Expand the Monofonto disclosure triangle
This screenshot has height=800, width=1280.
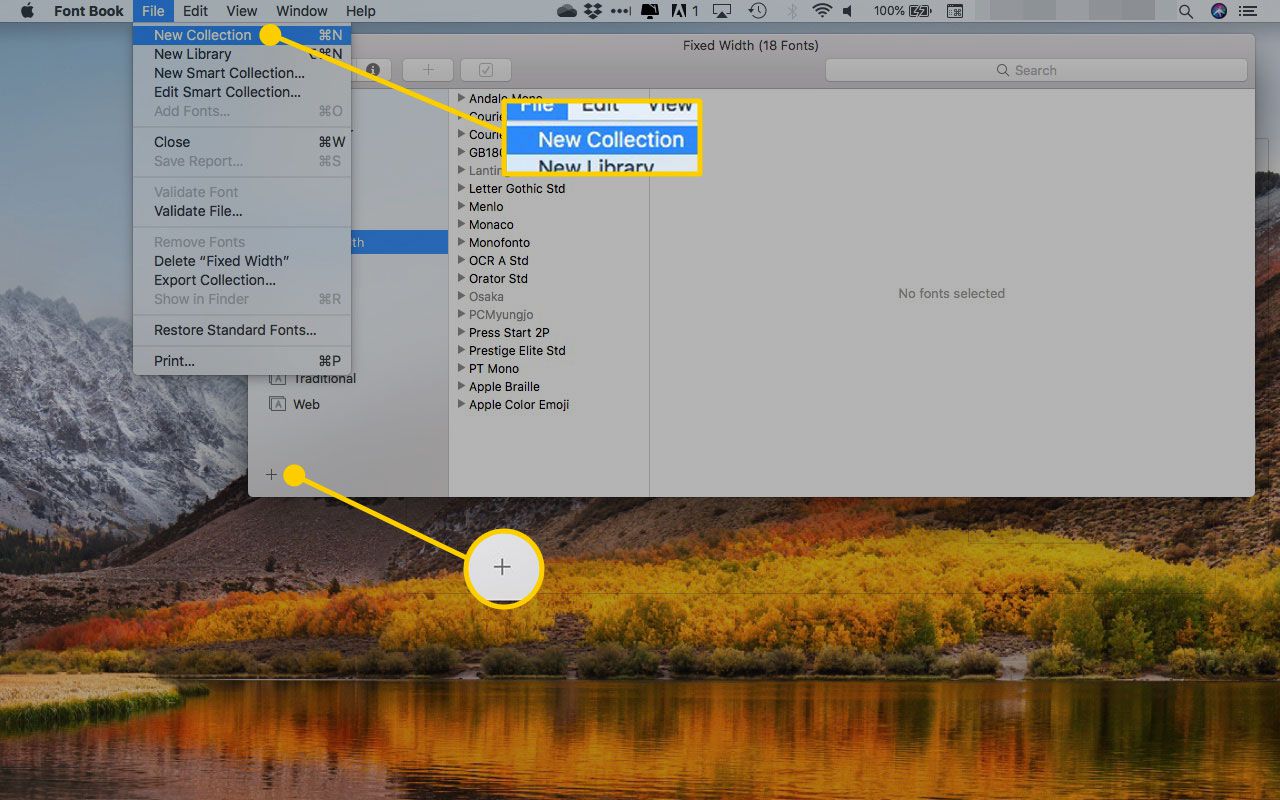point(462,242)
